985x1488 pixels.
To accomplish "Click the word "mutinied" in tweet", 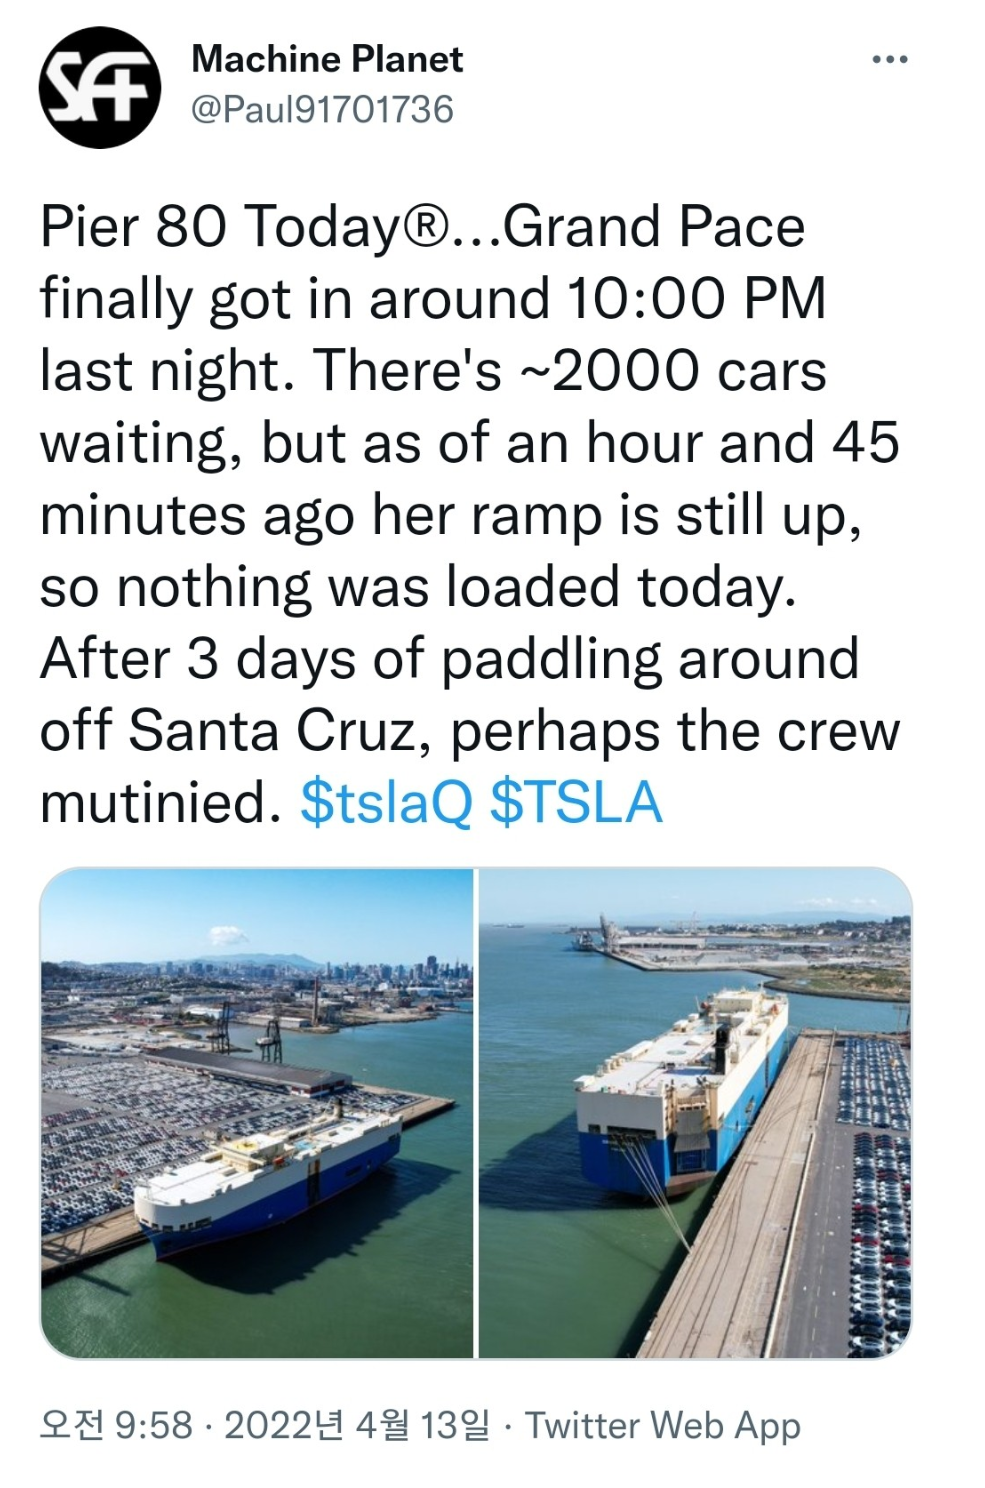I will [153, 802].
